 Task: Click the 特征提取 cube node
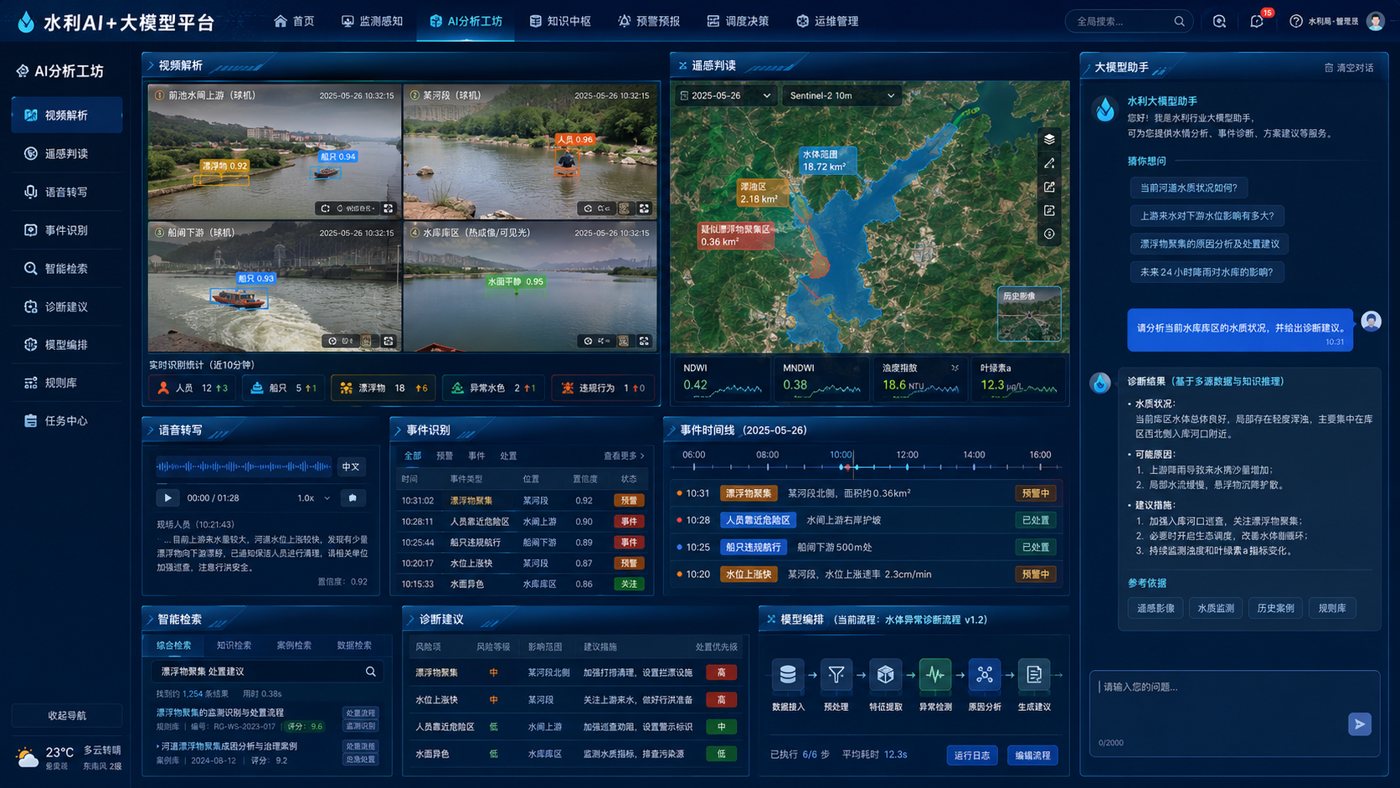pos(885,675)
